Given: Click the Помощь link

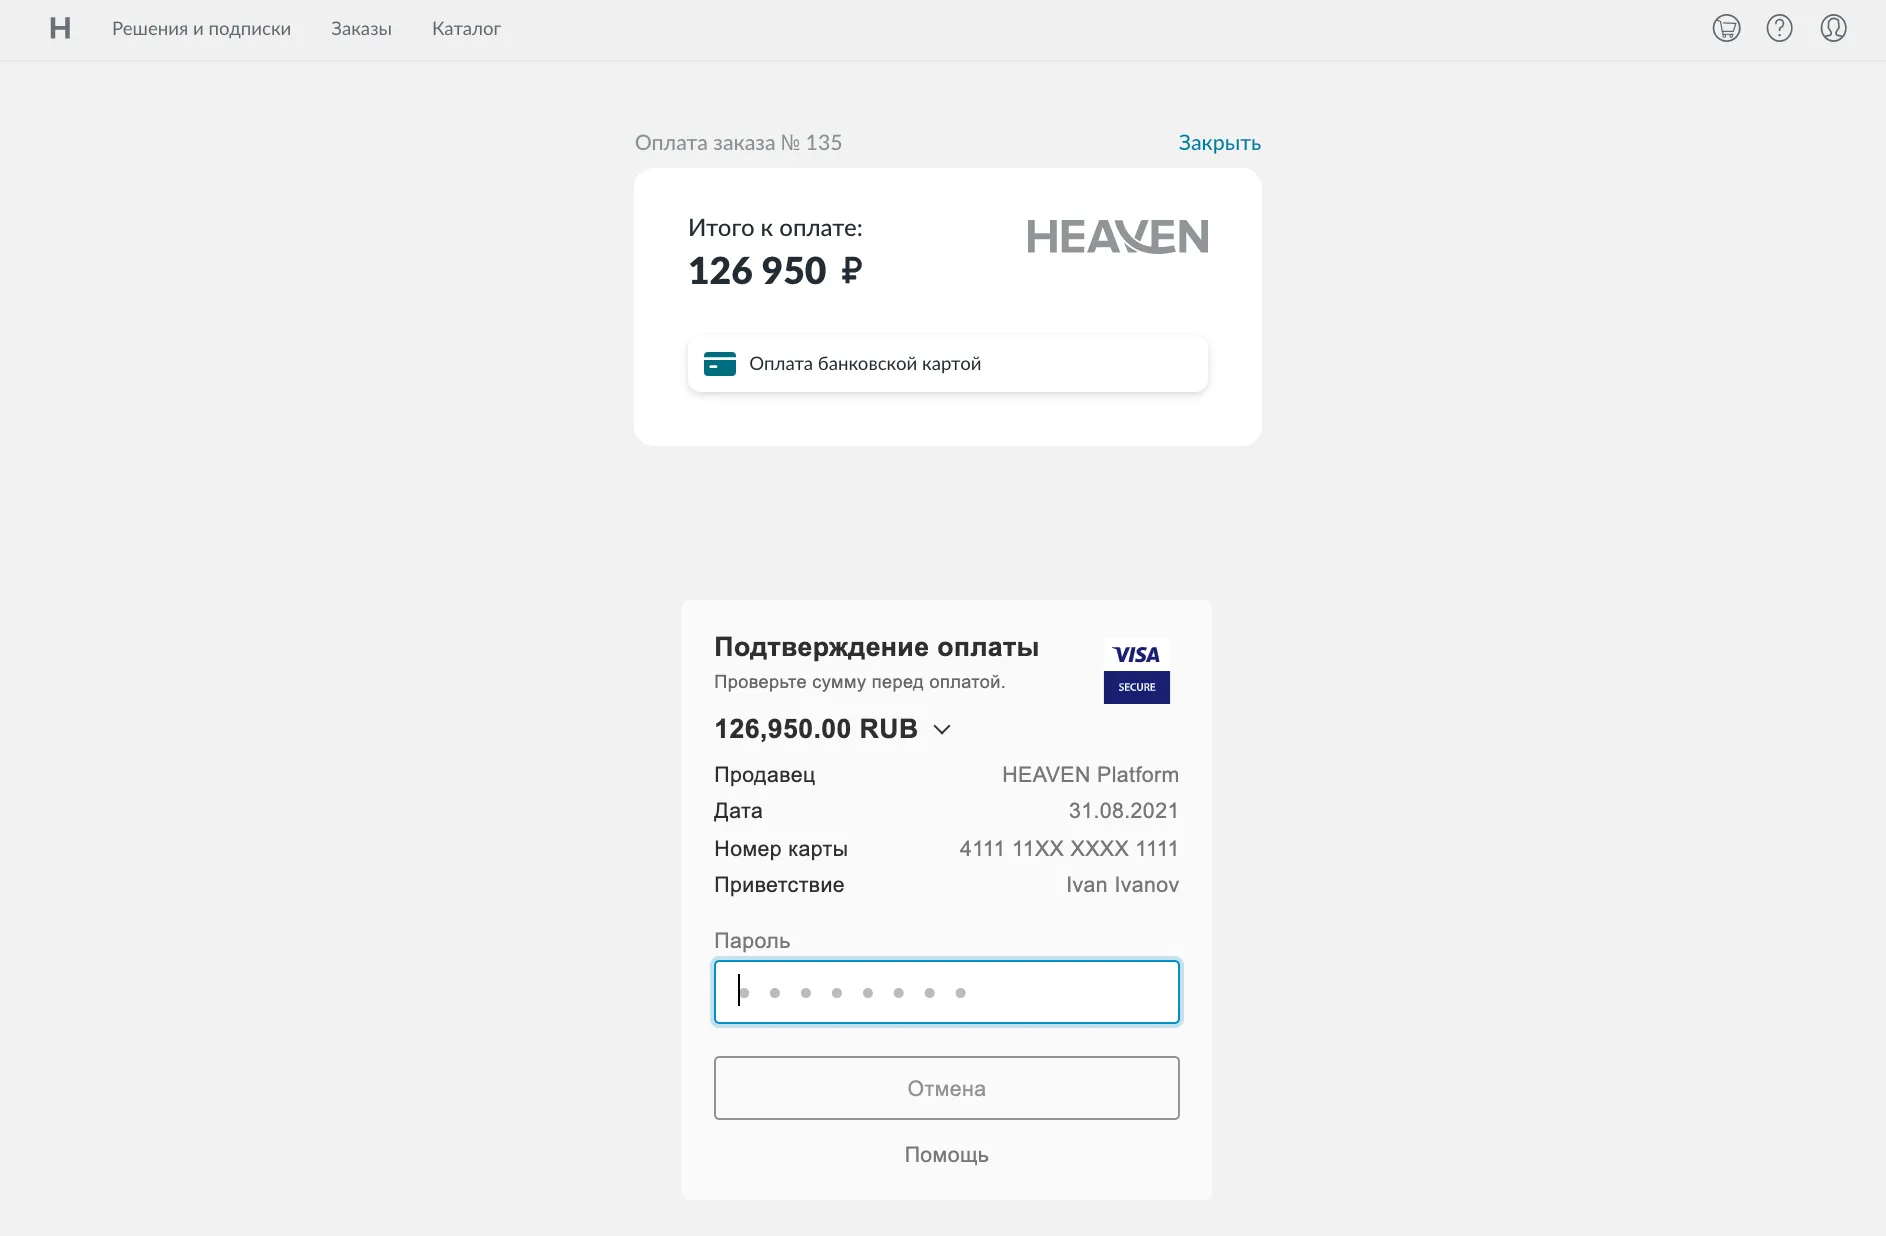Looking at the screenshot, I should tap(946, 1155).
